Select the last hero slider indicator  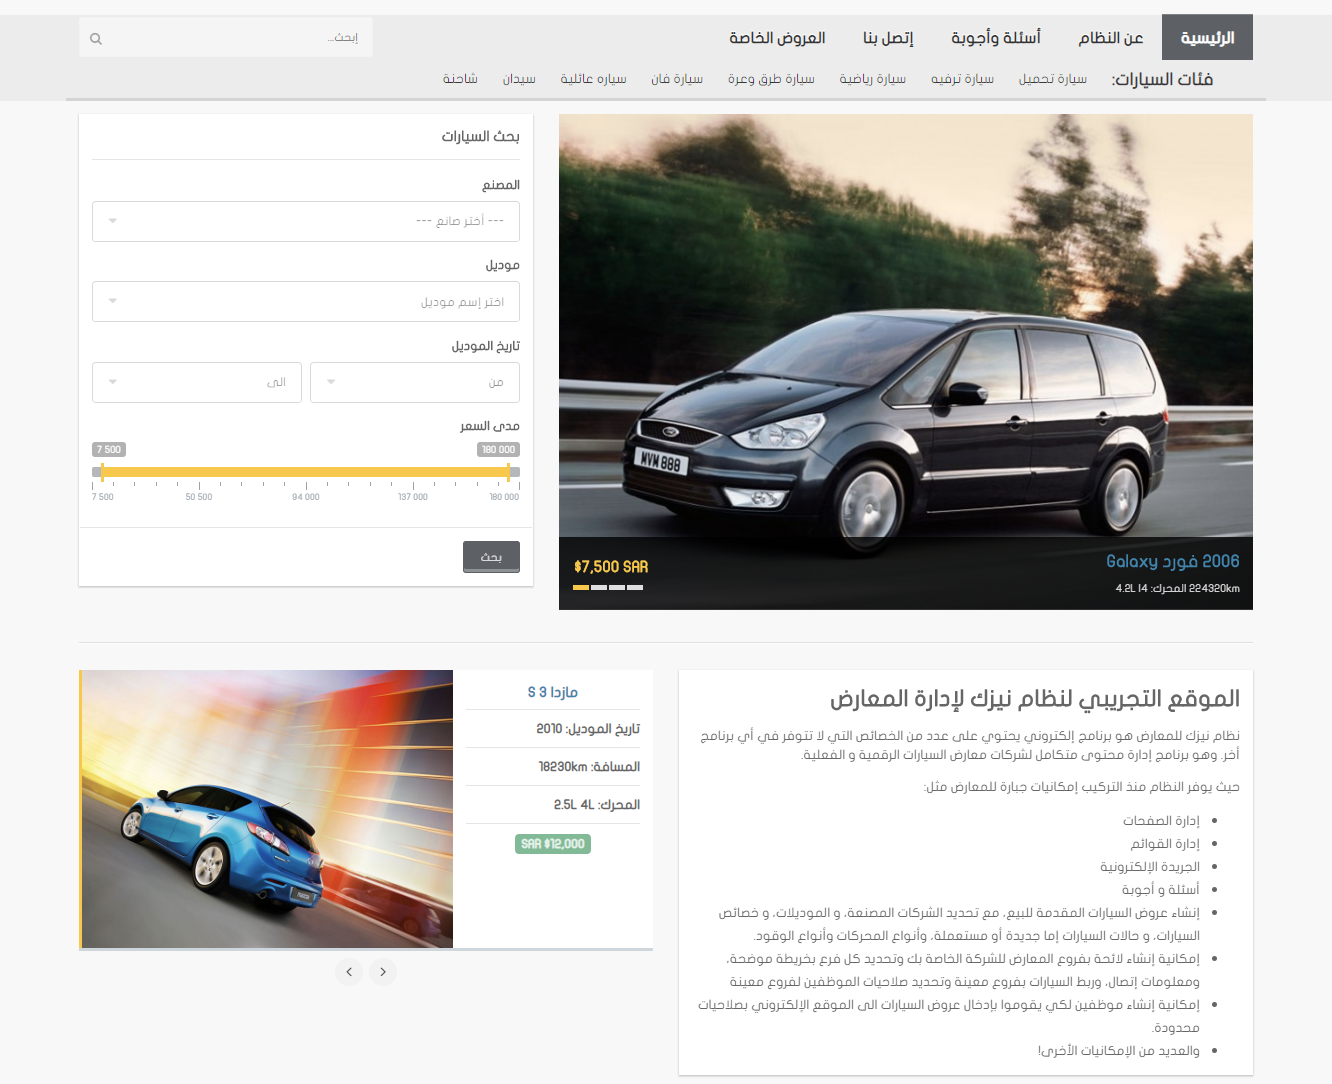[x=635, y=588]
